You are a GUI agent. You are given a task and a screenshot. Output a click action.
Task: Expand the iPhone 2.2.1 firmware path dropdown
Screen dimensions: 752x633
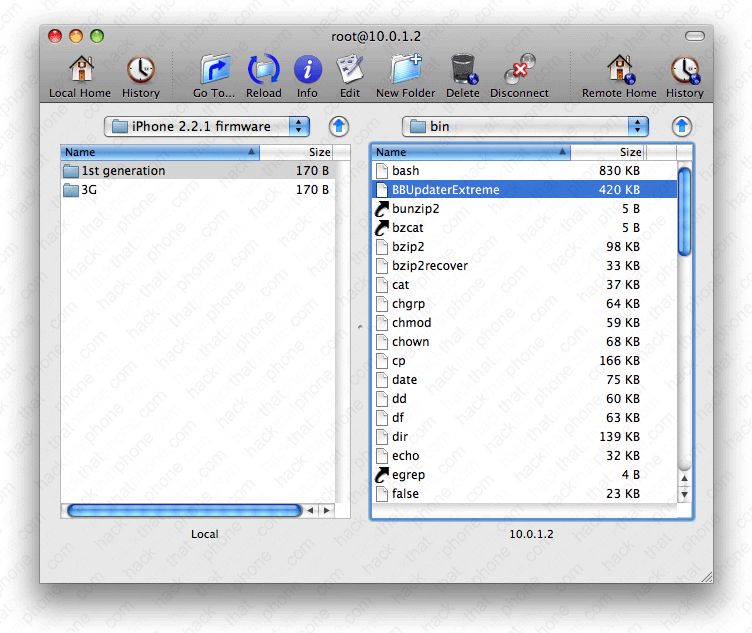207,126
